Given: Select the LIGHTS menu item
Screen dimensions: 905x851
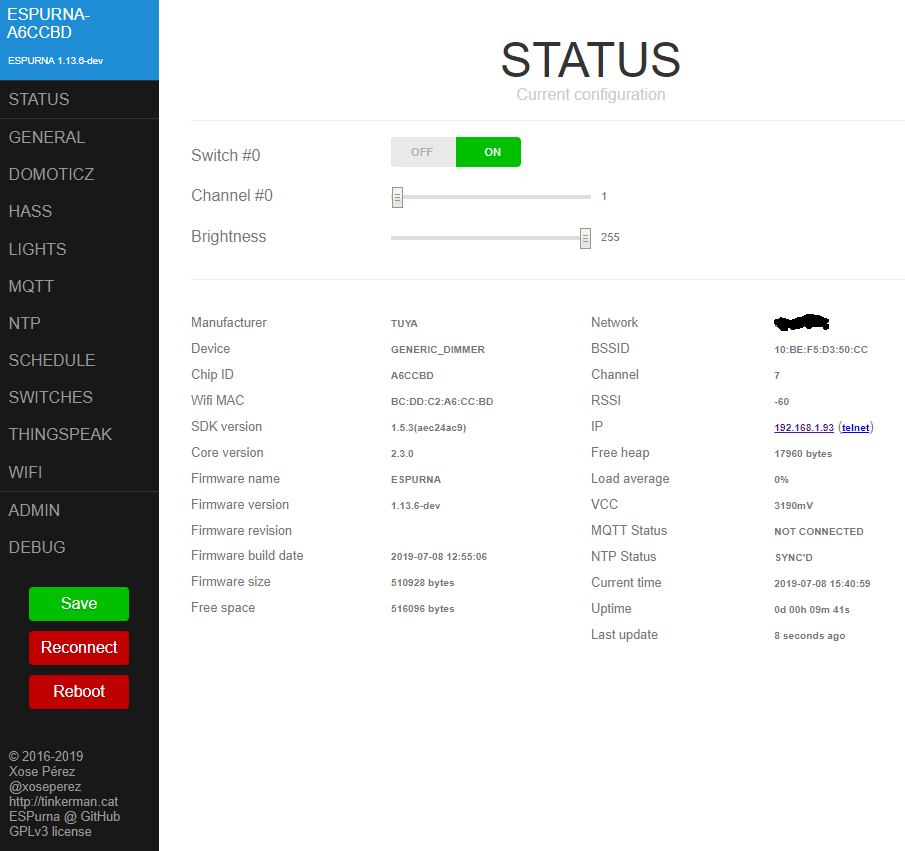Looking at the screenshot, I should click(79, 249).
